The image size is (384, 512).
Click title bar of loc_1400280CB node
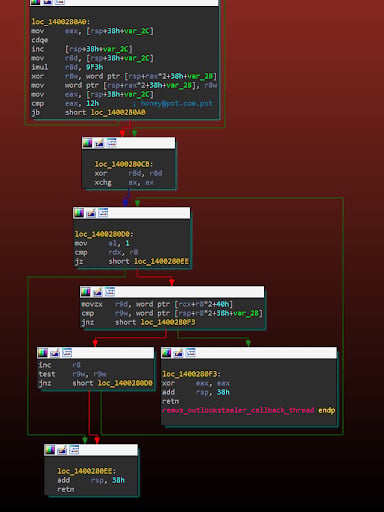click(x=128, y=143)
